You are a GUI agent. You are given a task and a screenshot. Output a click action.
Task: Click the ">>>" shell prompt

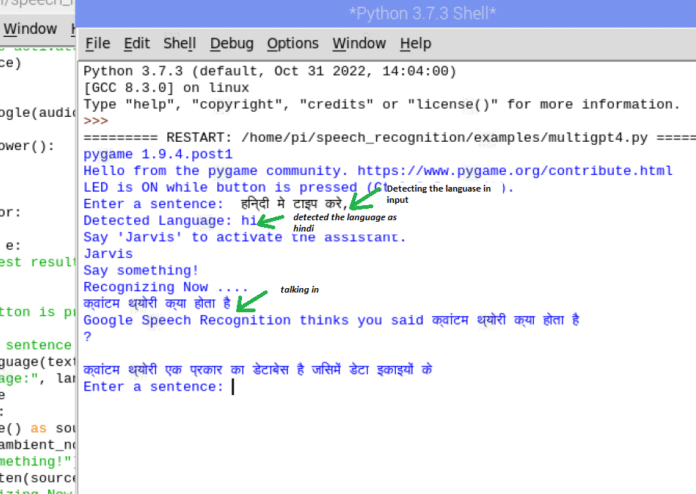click(x=96, y=121)
